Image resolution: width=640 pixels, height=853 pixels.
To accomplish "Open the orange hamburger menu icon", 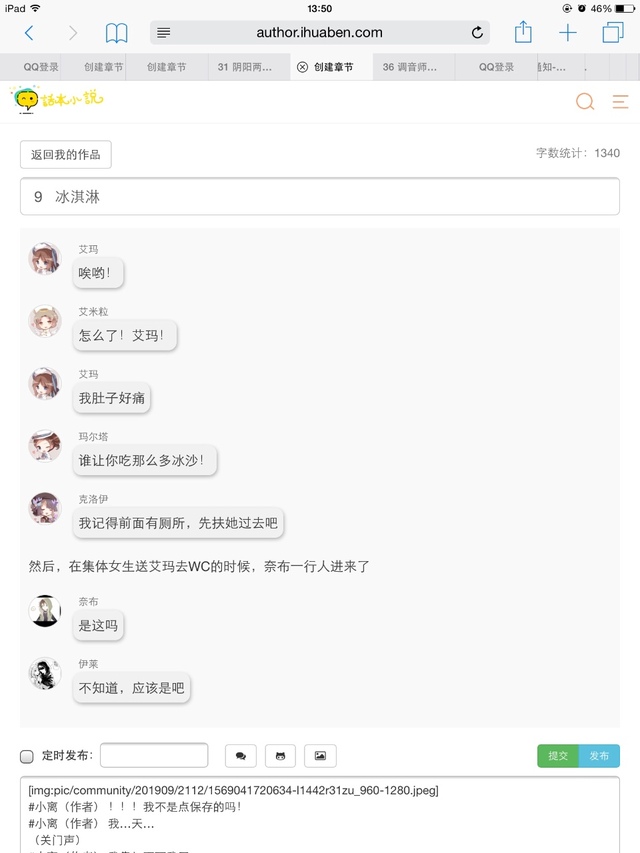I will (620, 102).
